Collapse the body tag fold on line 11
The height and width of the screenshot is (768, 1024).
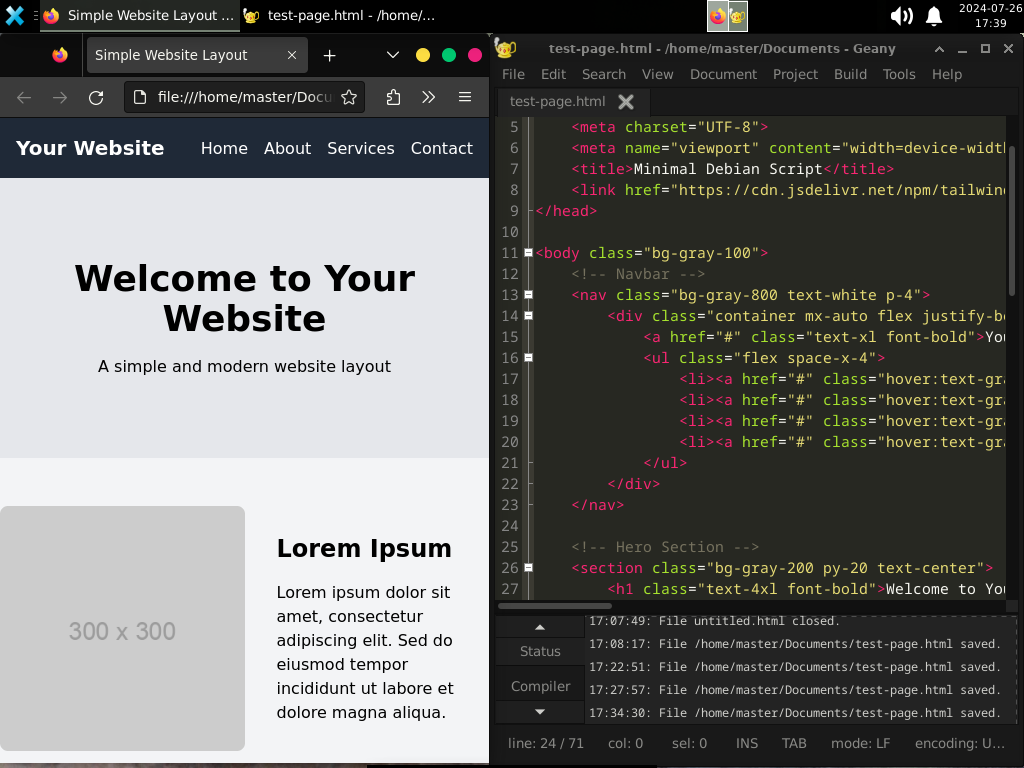click(x=528, y=253)
